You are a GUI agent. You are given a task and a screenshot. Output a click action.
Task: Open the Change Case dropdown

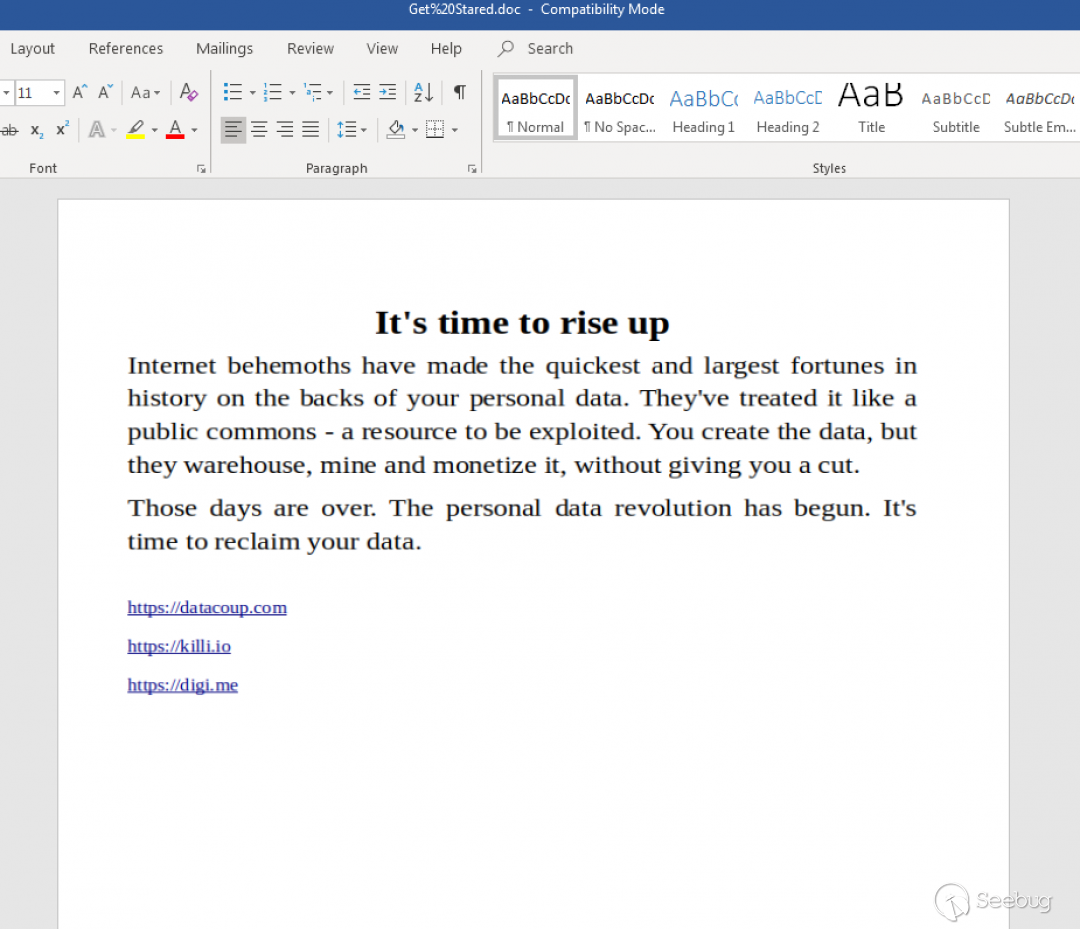pos(146,93)
